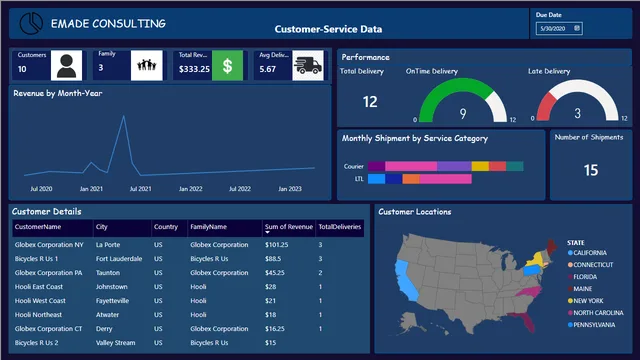Click the yellow New York shape on map
The height and width of the screenshot is (360, 640).
536,260
